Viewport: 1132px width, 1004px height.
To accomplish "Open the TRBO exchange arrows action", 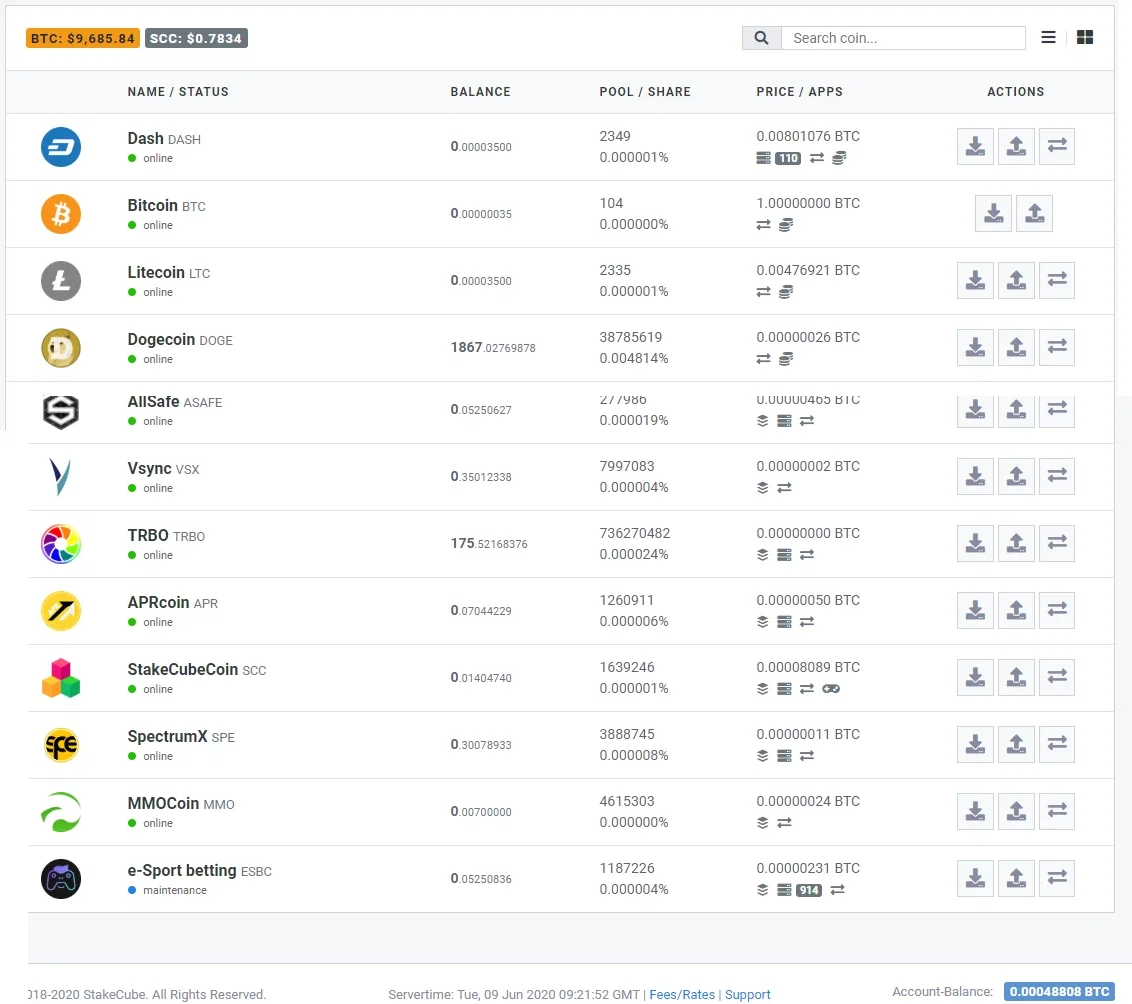I will click(1057, 544).
